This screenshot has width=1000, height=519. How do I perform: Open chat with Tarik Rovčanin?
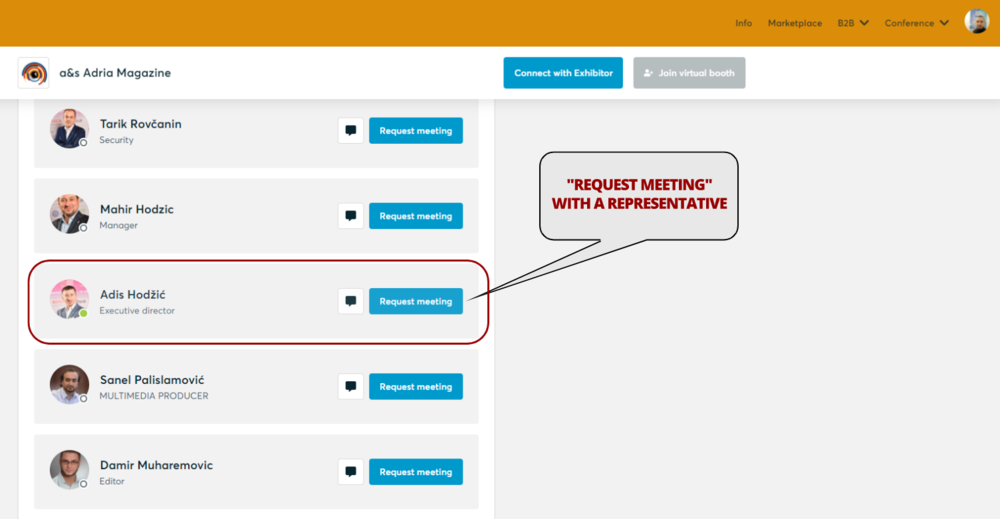click(x=351, y=131)
